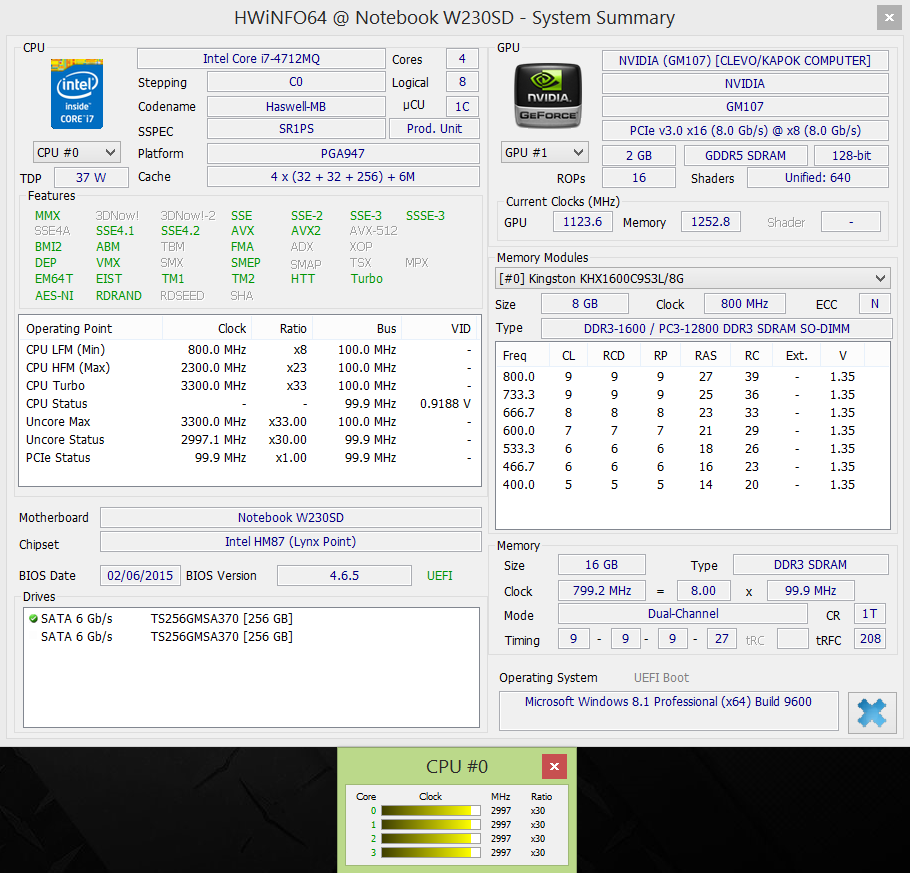Select the first SATA 6 Gb/s drive row
This screenshot has width=910, height=873.
coord(251,619)
